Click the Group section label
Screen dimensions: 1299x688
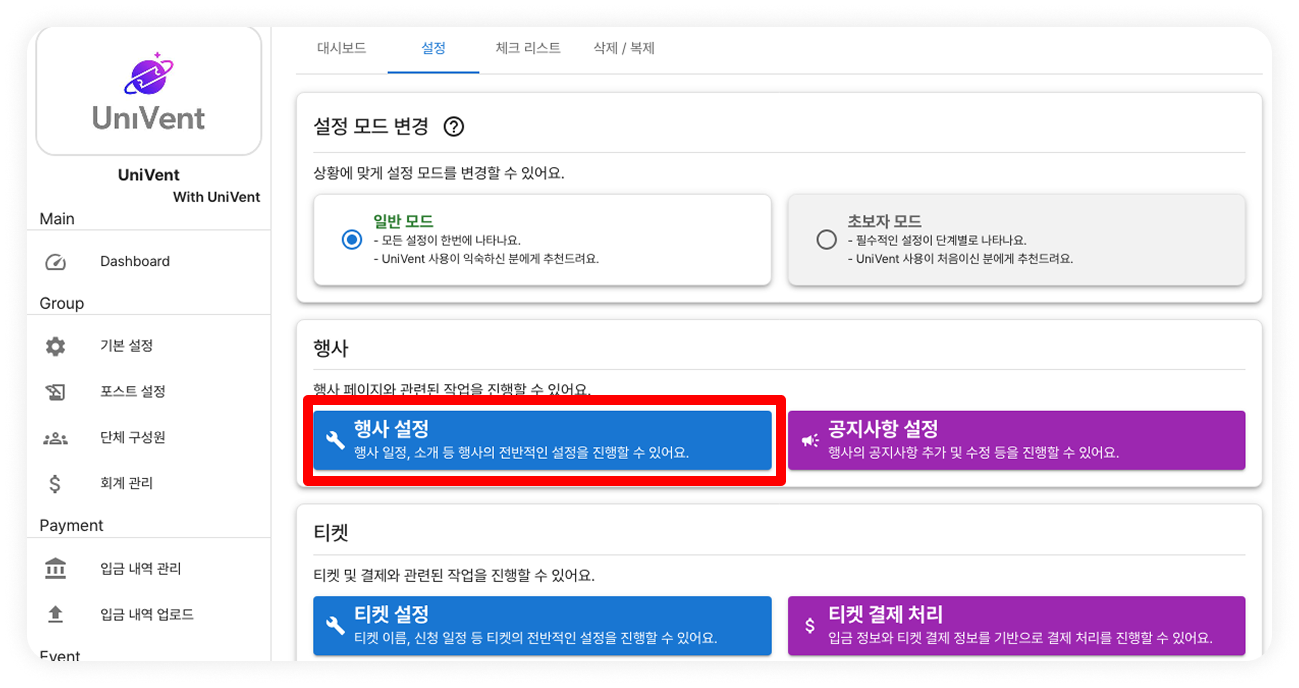(61, 304)
